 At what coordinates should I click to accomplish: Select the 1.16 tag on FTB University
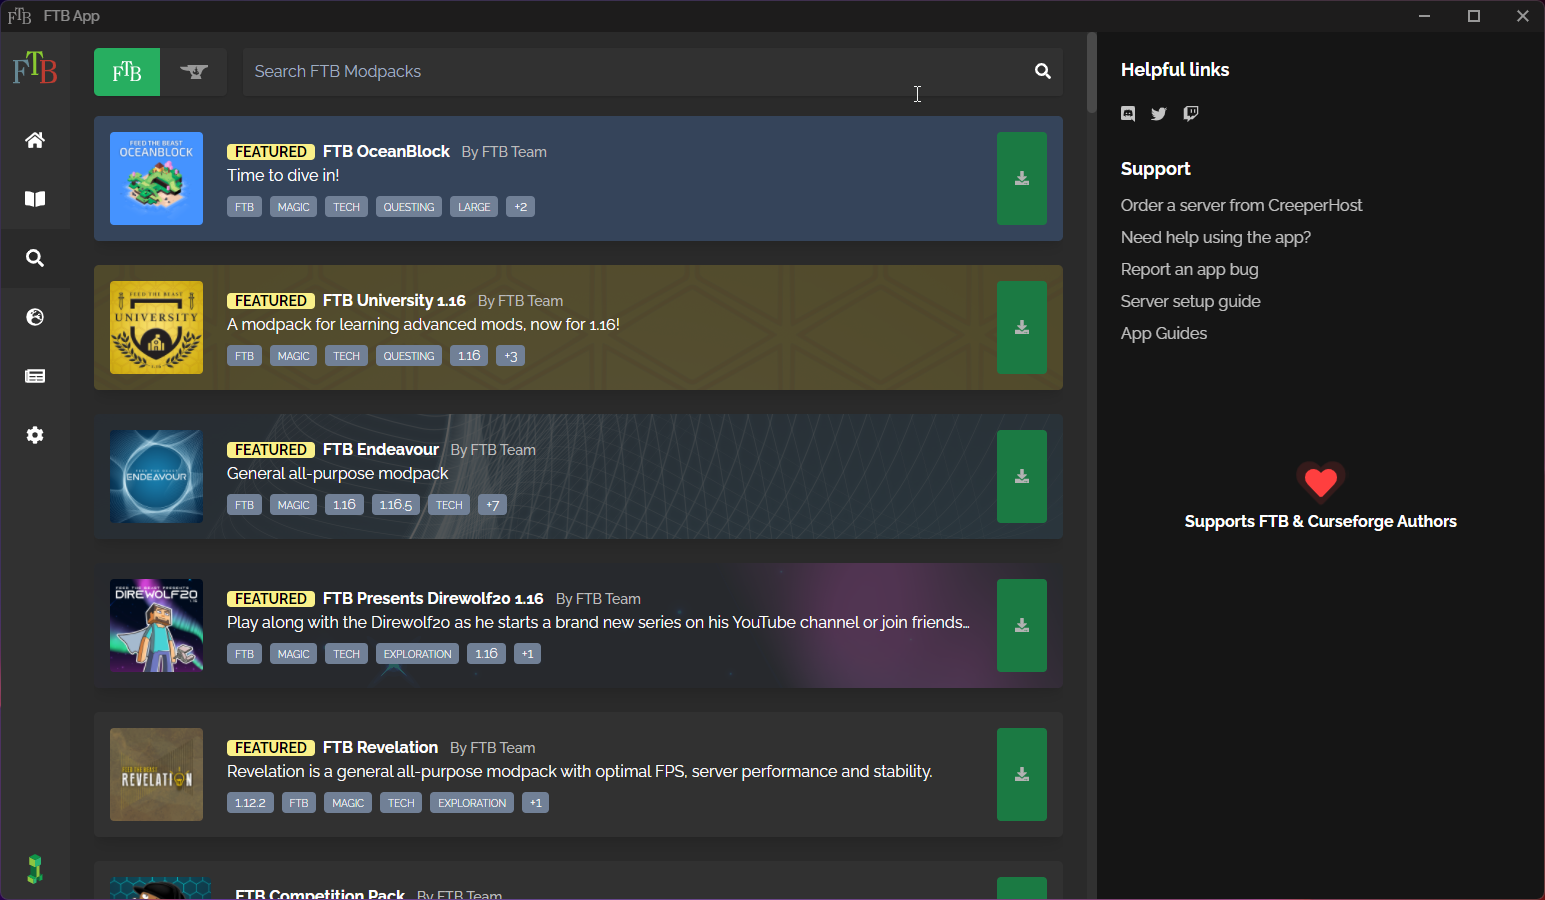coord(469,356)
